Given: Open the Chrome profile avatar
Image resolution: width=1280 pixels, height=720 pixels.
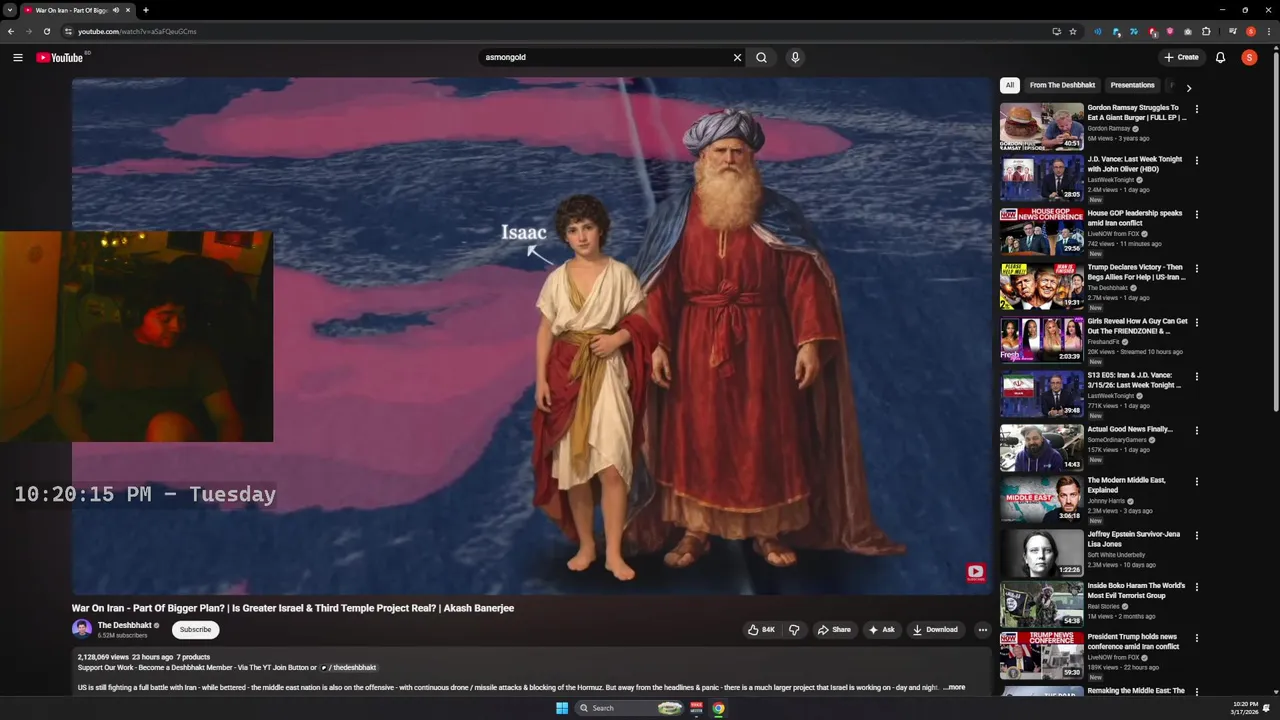Looking at the screenshot, I should [x=1250, y=32].
